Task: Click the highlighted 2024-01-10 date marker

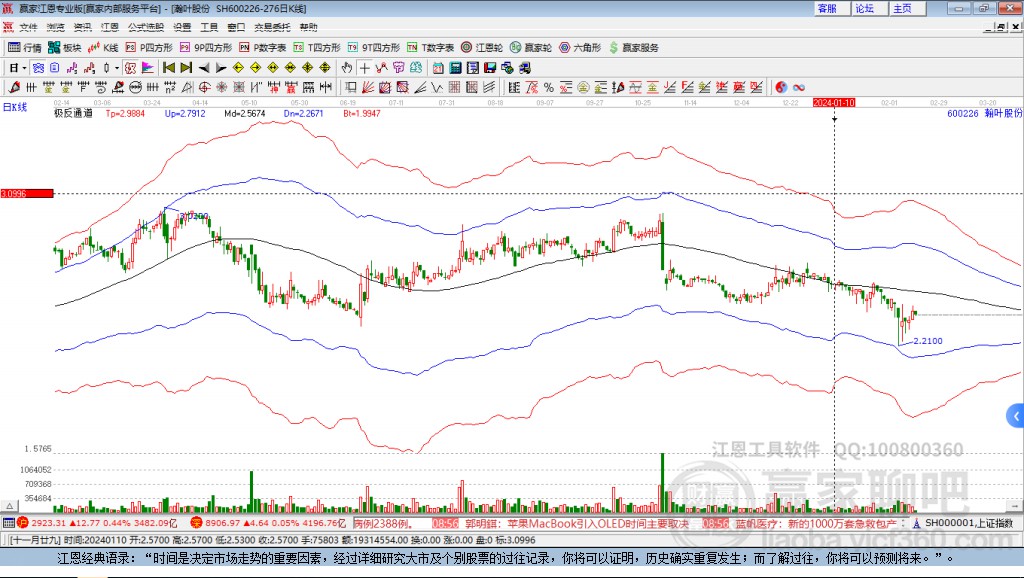Action: [834, 102]
